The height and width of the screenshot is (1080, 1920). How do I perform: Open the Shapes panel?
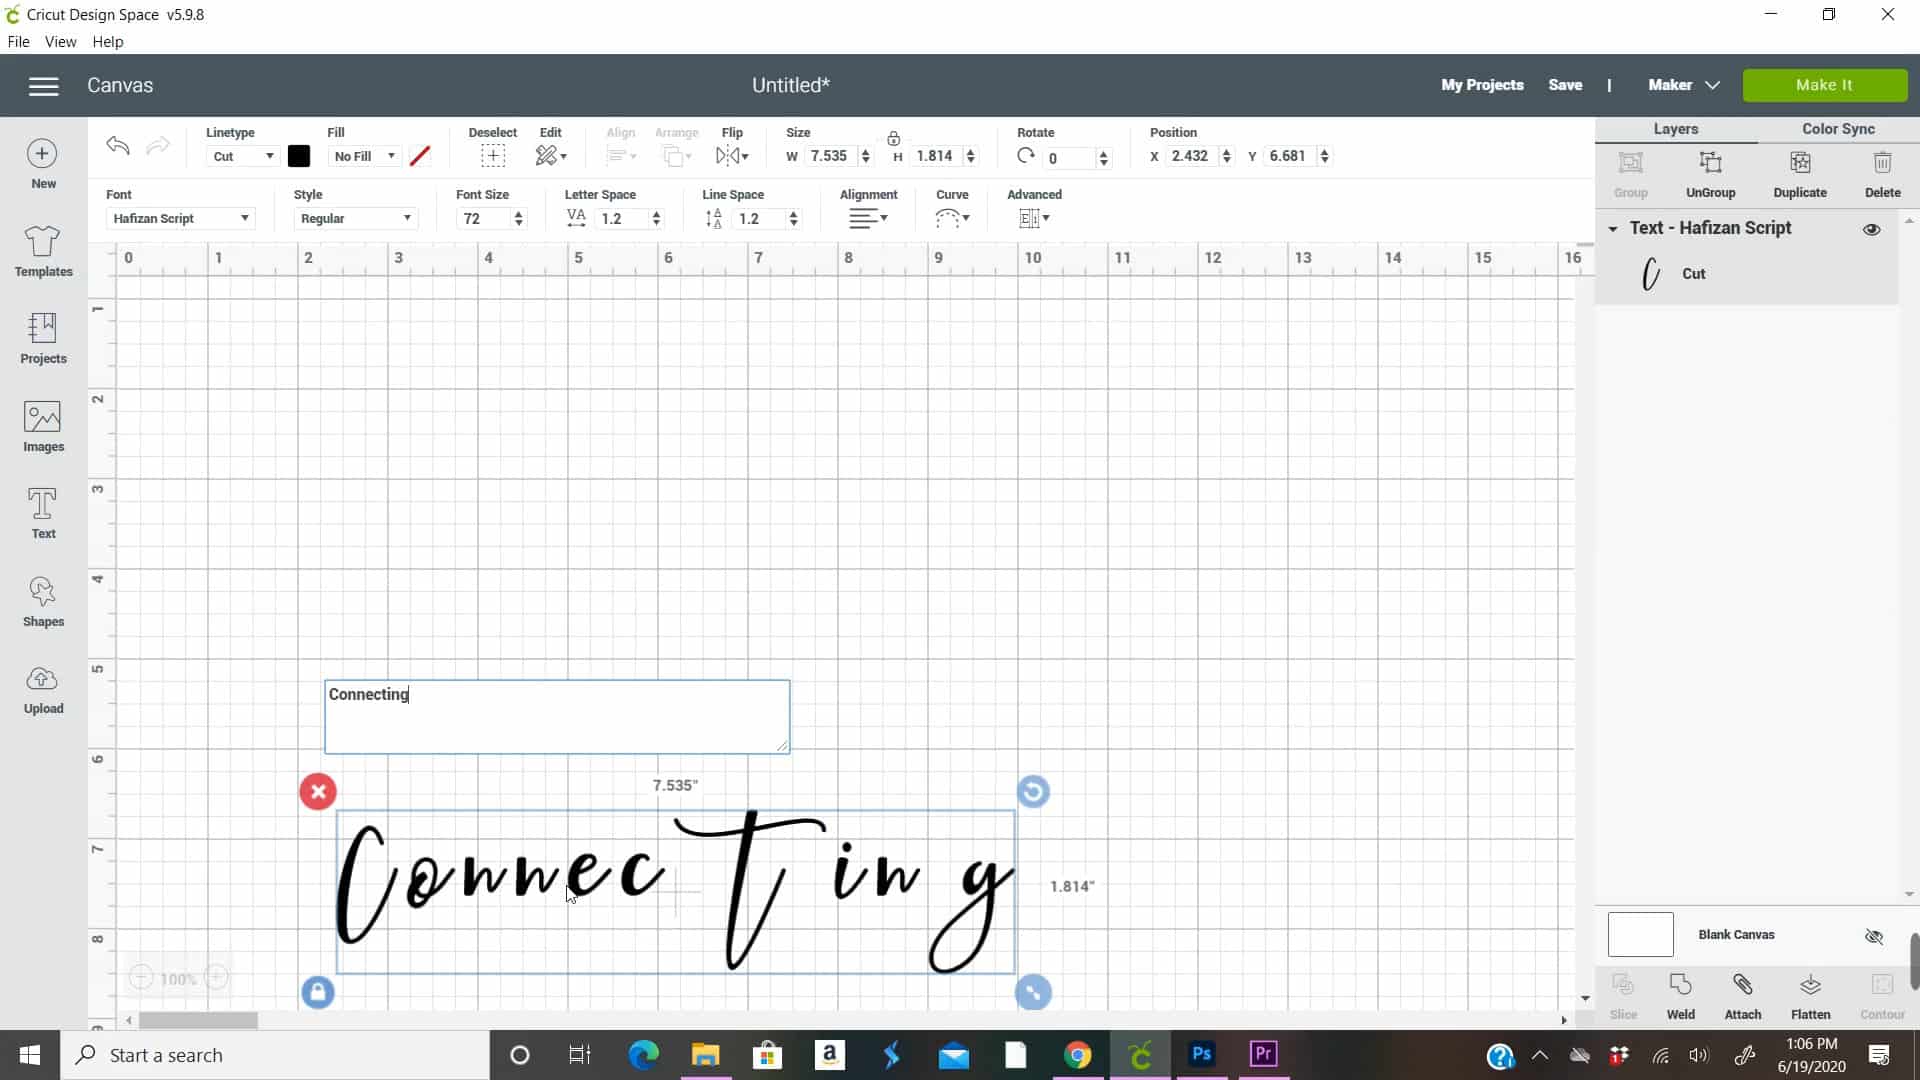coord(43,601)
